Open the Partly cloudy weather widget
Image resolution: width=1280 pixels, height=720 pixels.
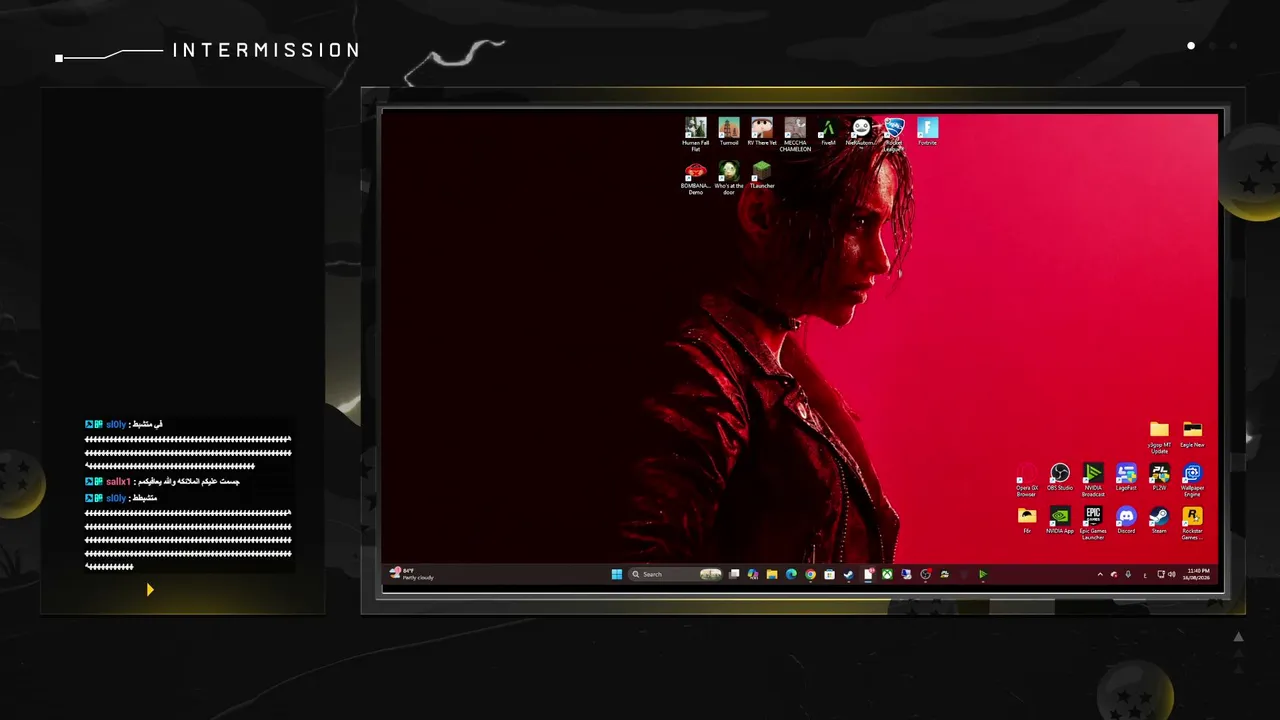tap(412, 574)
